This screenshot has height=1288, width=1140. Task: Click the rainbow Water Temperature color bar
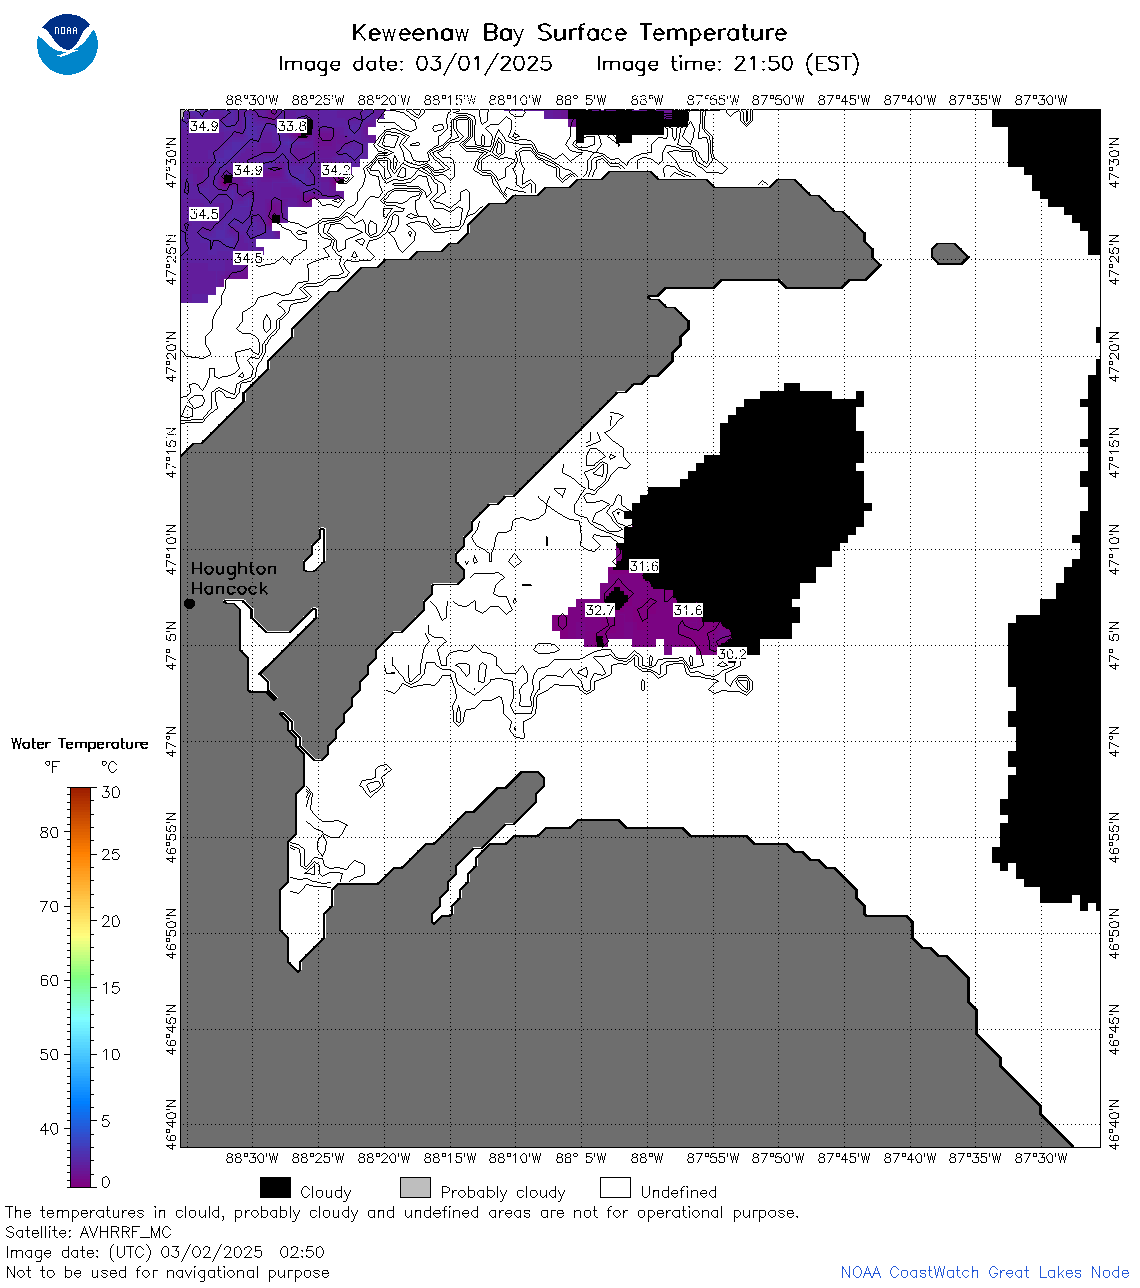click(x=81, y=987)
